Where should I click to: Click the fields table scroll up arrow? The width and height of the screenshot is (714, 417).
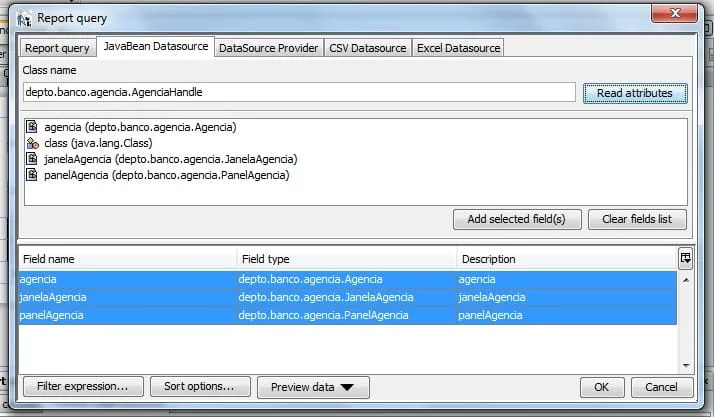(686, 280)
